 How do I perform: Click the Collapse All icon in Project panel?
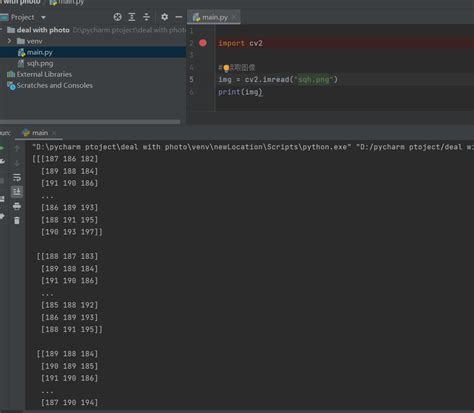pos(146,17)
